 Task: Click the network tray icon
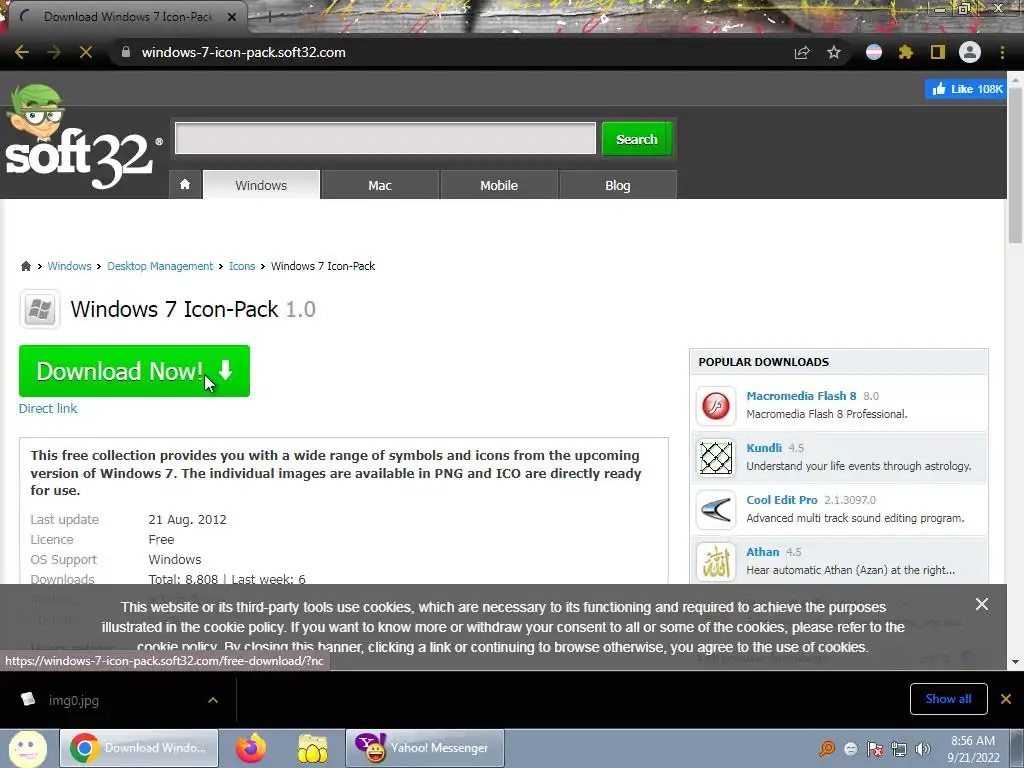pos(899,749)
